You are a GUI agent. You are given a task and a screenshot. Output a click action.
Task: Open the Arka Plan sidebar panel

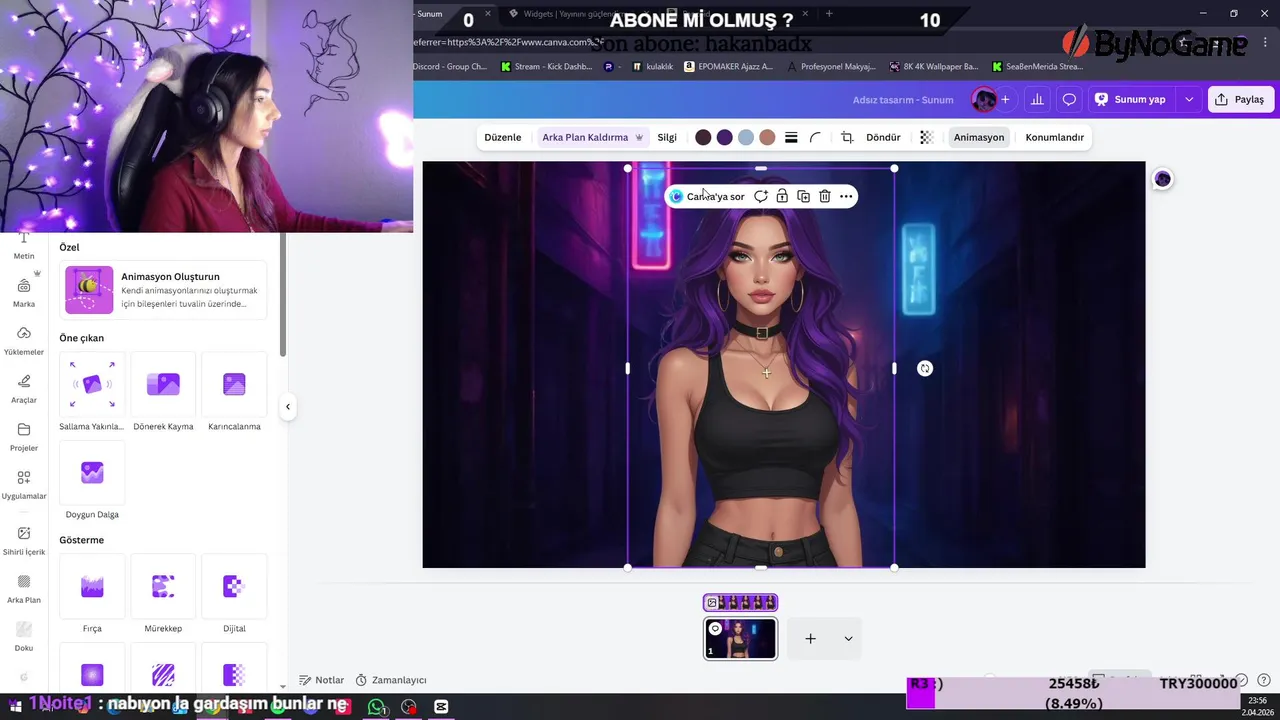point(24,588)
